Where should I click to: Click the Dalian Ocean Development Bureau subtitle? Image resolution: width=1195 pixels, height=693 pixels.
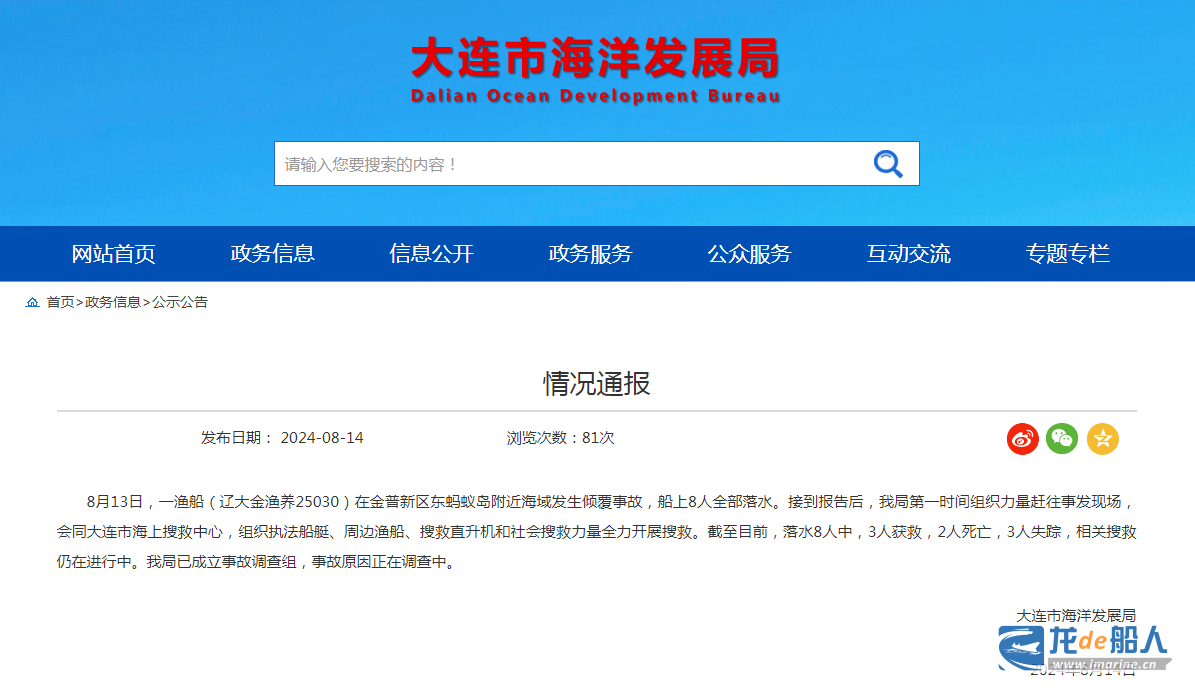pyautogui.click(x=596, y=97)
